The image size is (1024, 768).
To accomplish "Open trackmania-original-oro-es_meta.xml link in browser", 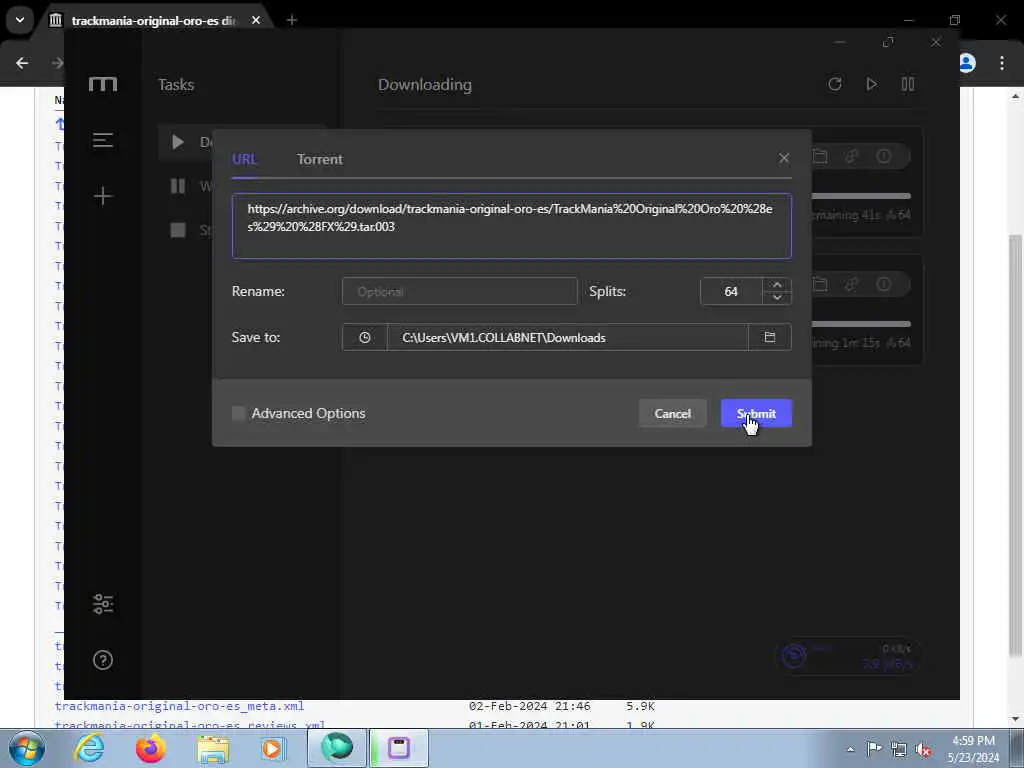I will (x=180, y=706).
